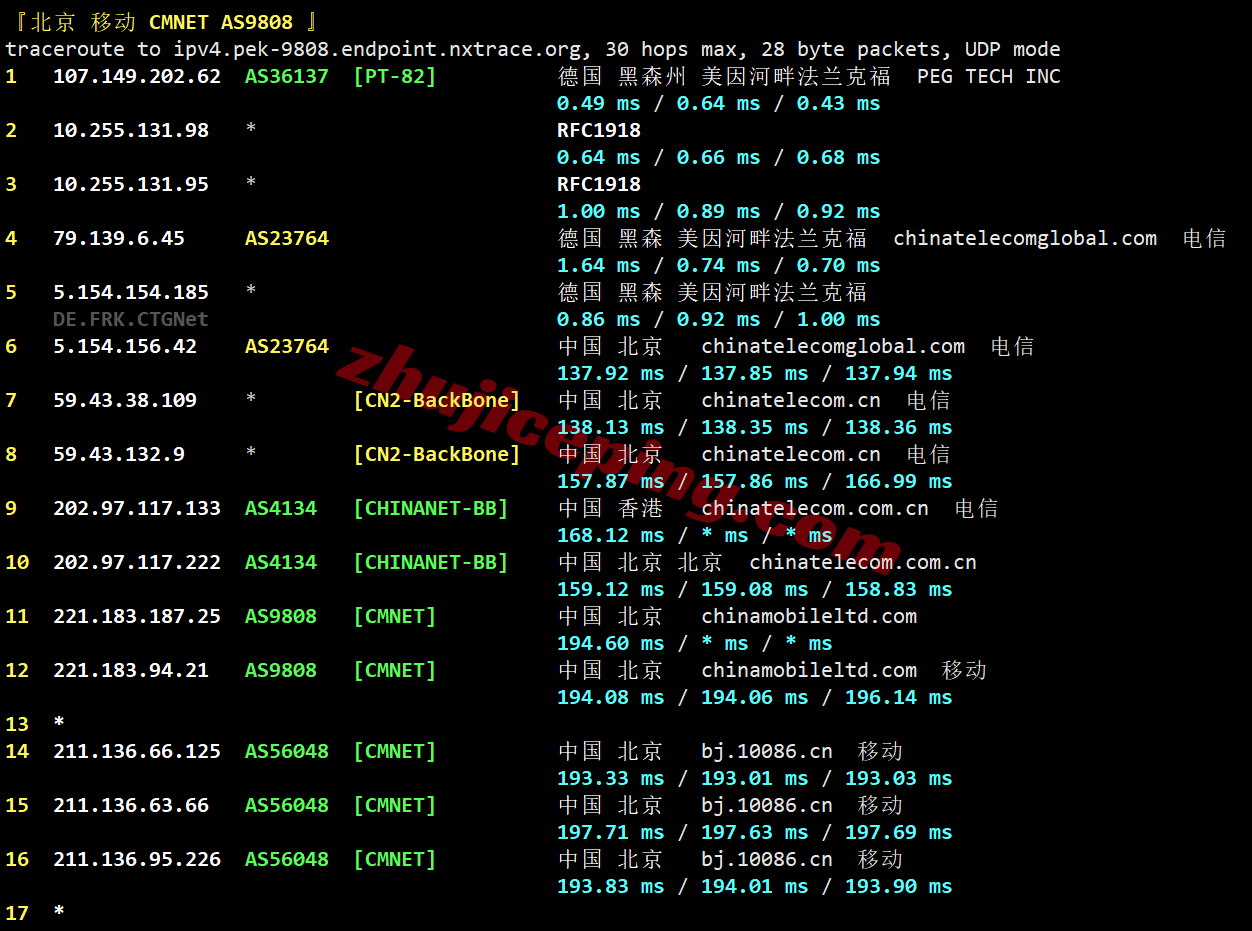The height and width of the screenshot is (931, 1252).
Task: Click the chinatelecomglobal.com text in hop 4
Action: (x=1025, y=238)
